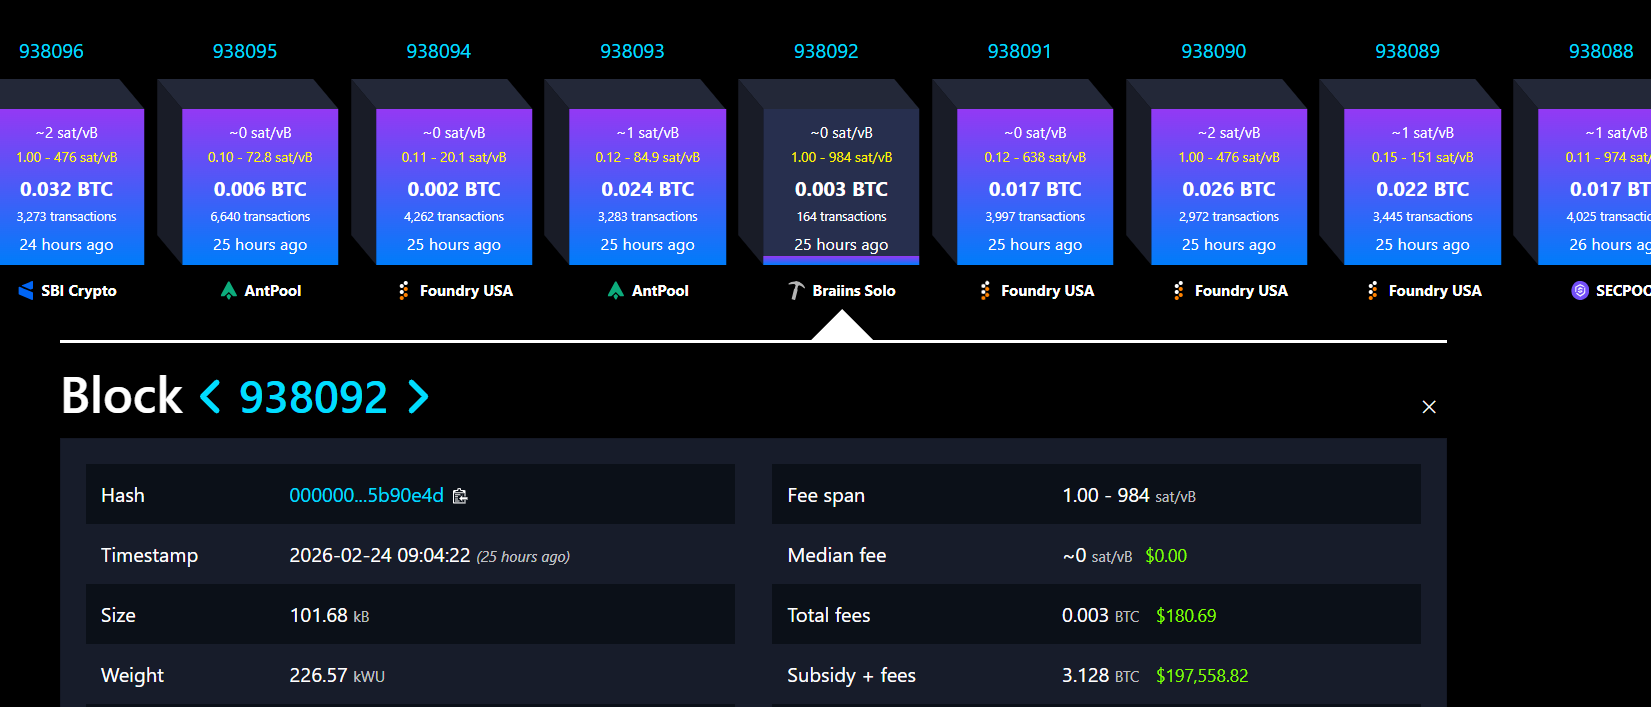
Task: Select the 0.026 BTC block 938090
Action: click(x=1229, y=188)
